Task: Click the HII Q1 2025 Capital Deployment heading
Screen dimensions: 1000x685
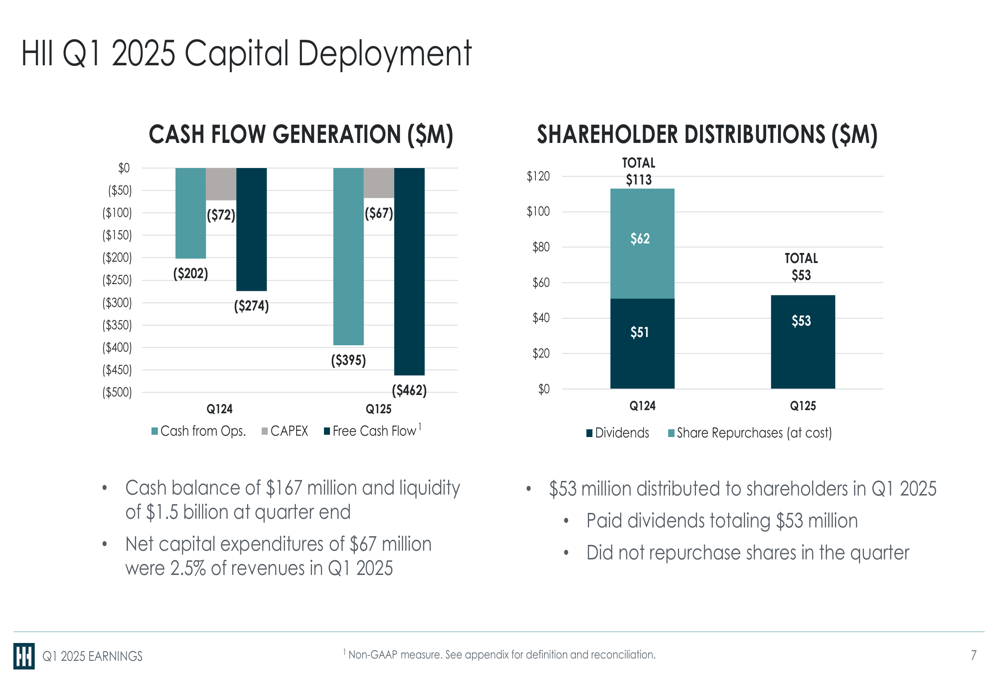Action: tap(246, 53)
